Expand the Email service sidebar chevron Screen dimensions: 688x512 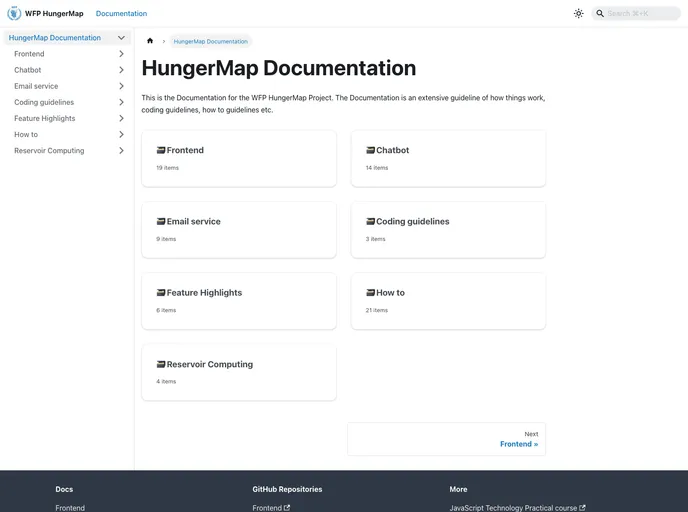pyautogui.click(x=121, y=86)
